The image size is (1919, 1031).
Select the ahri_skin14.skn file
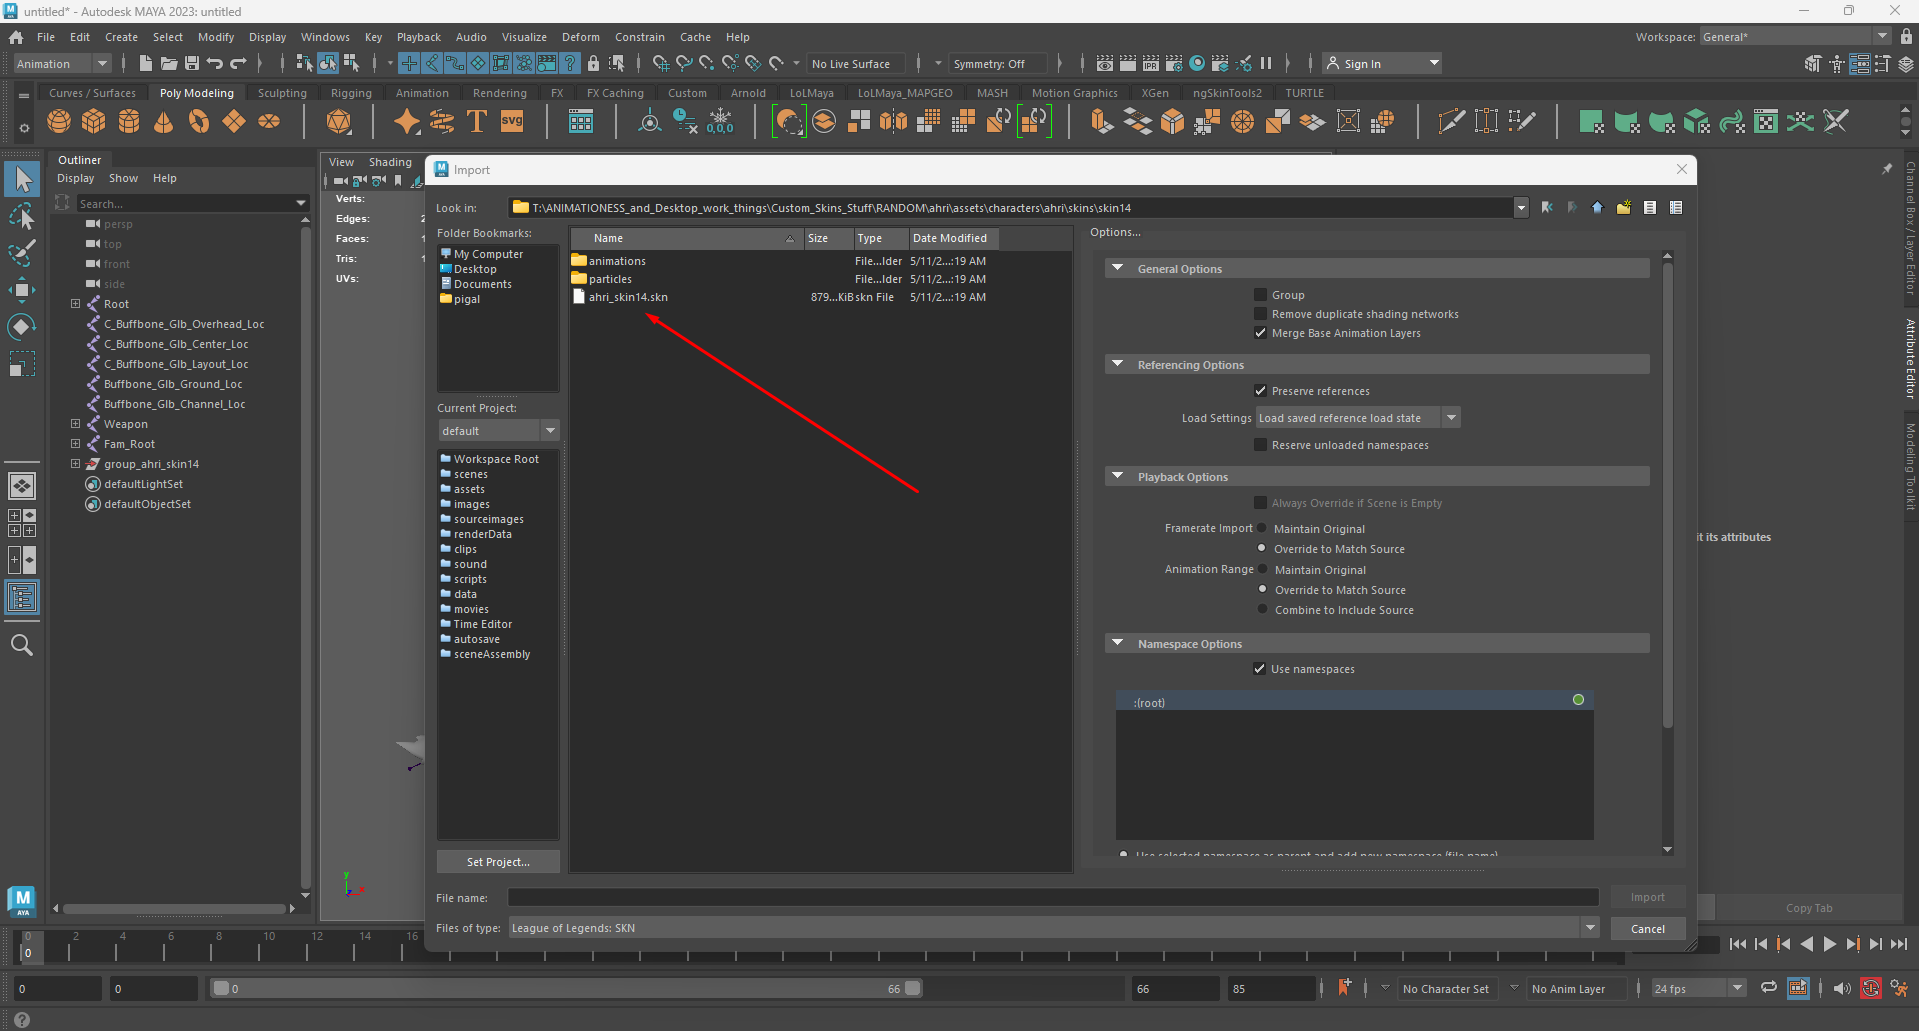pyautogui.click(x=627, y=297)
